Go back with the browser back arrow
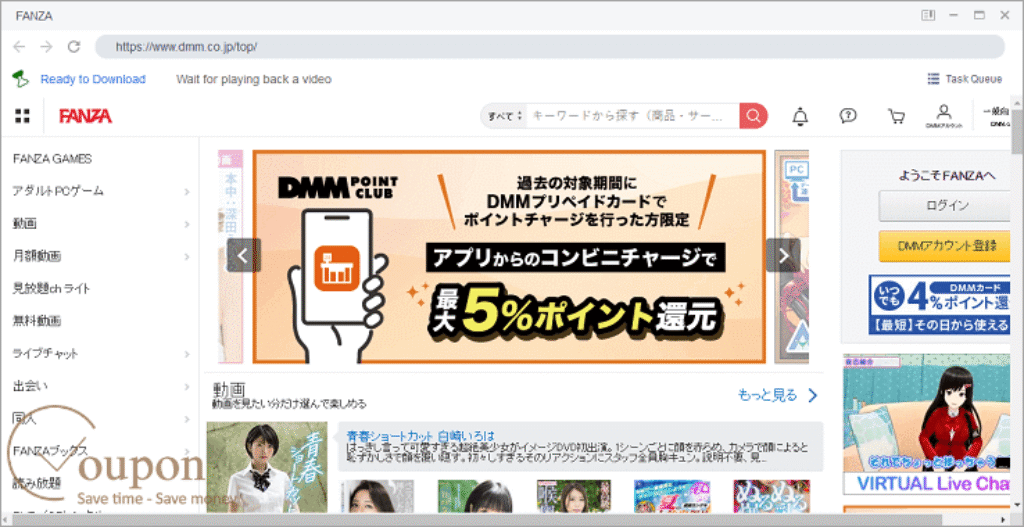1024x527 pixels. 19,46
